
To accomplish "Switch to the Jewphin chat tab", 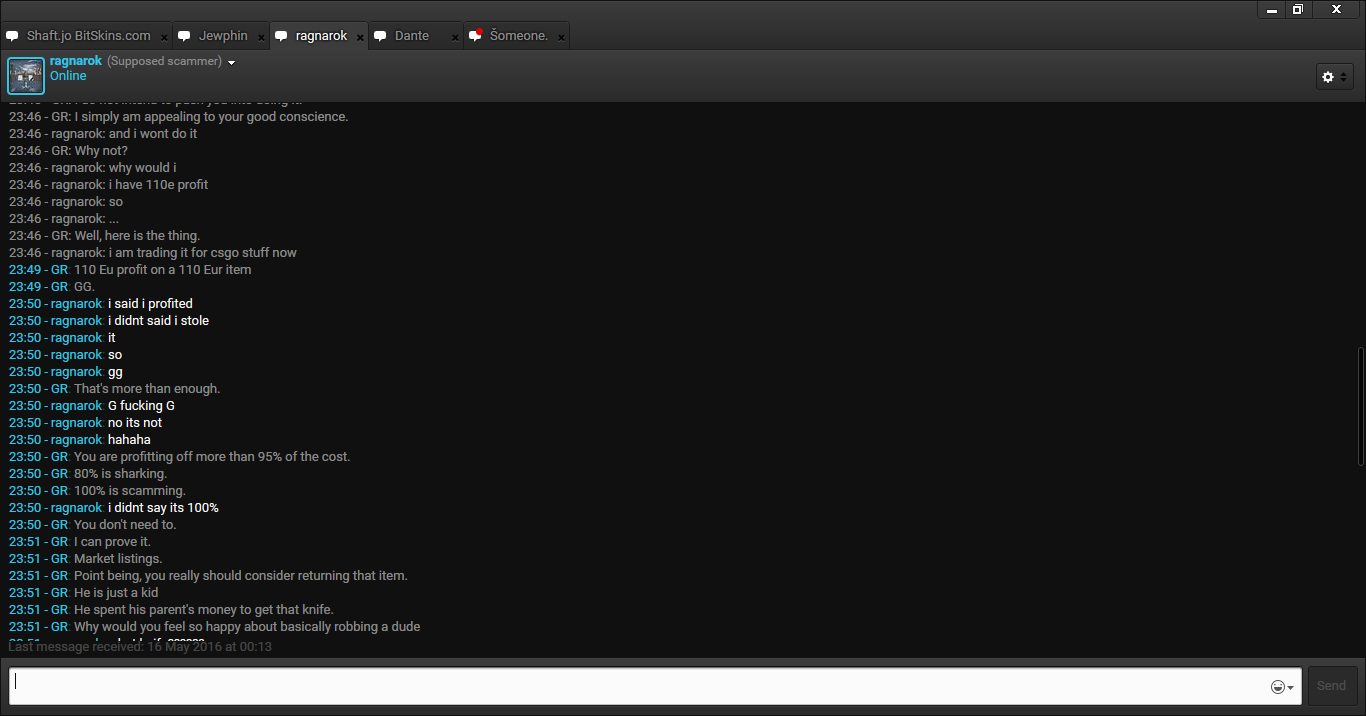I will [223, 36].
